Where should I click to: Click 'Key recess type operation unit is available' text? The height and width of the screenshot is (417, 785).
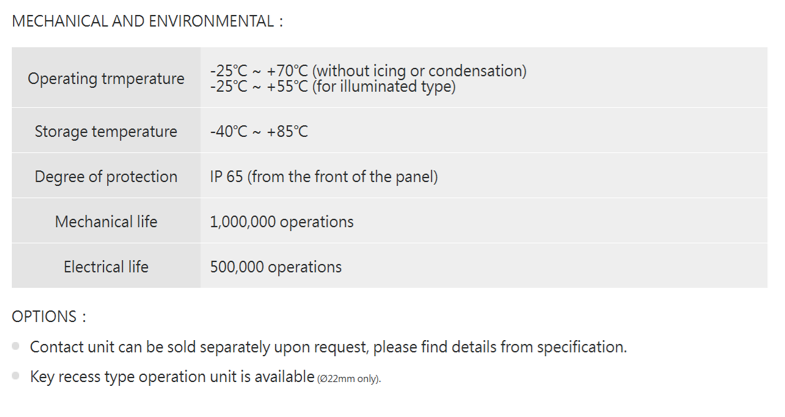pos(172,376)
